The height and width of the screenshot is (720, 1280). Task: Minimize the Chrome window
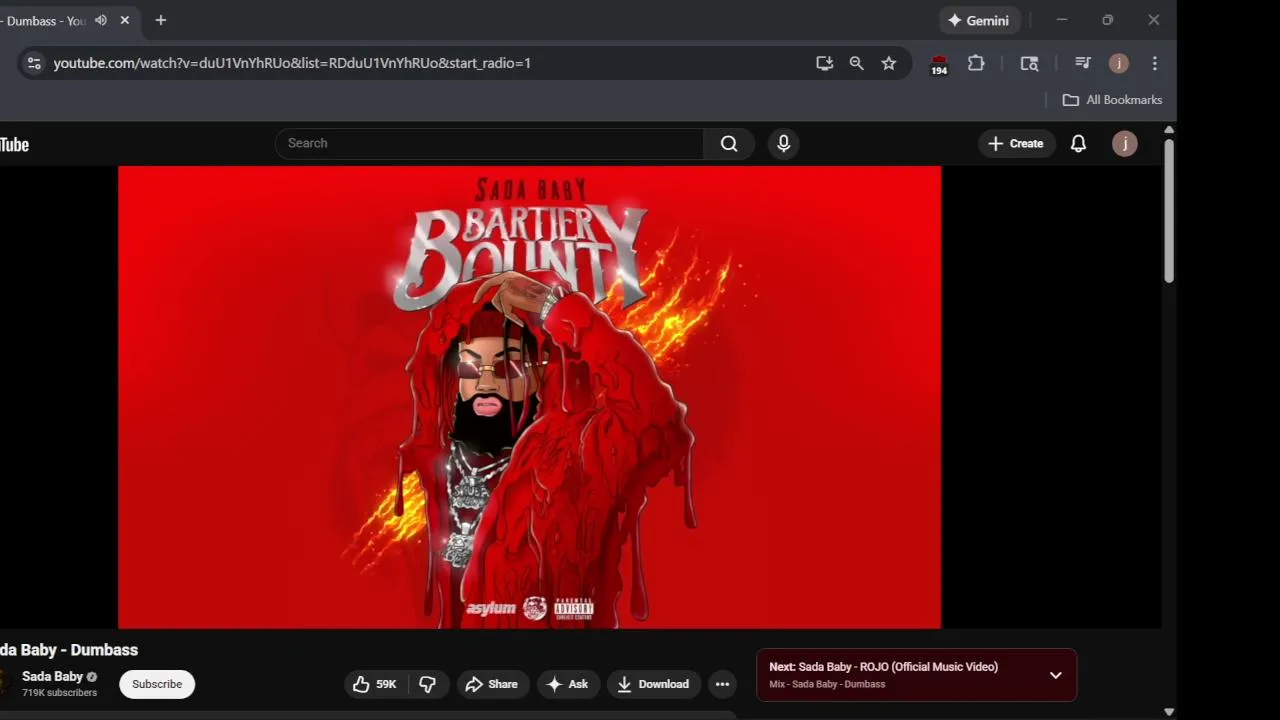tap(1062, 20)
